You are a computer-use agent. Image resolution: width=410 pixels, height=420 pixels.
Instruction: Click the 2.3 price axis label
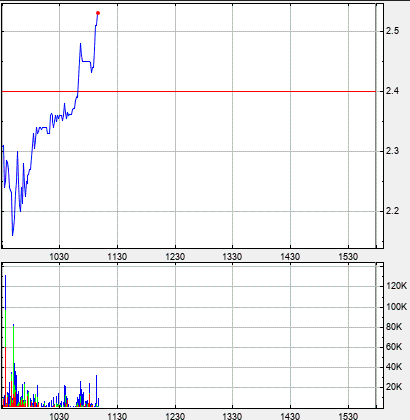coord(393,151)
